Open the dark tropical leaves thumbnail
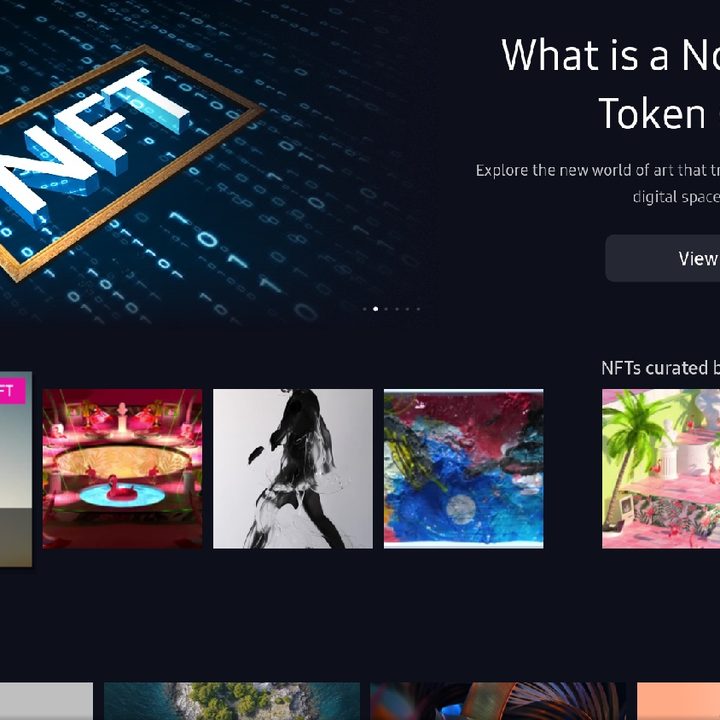This screenshot has height=720, width=720. pyautogui.click(x=498, y=701)
